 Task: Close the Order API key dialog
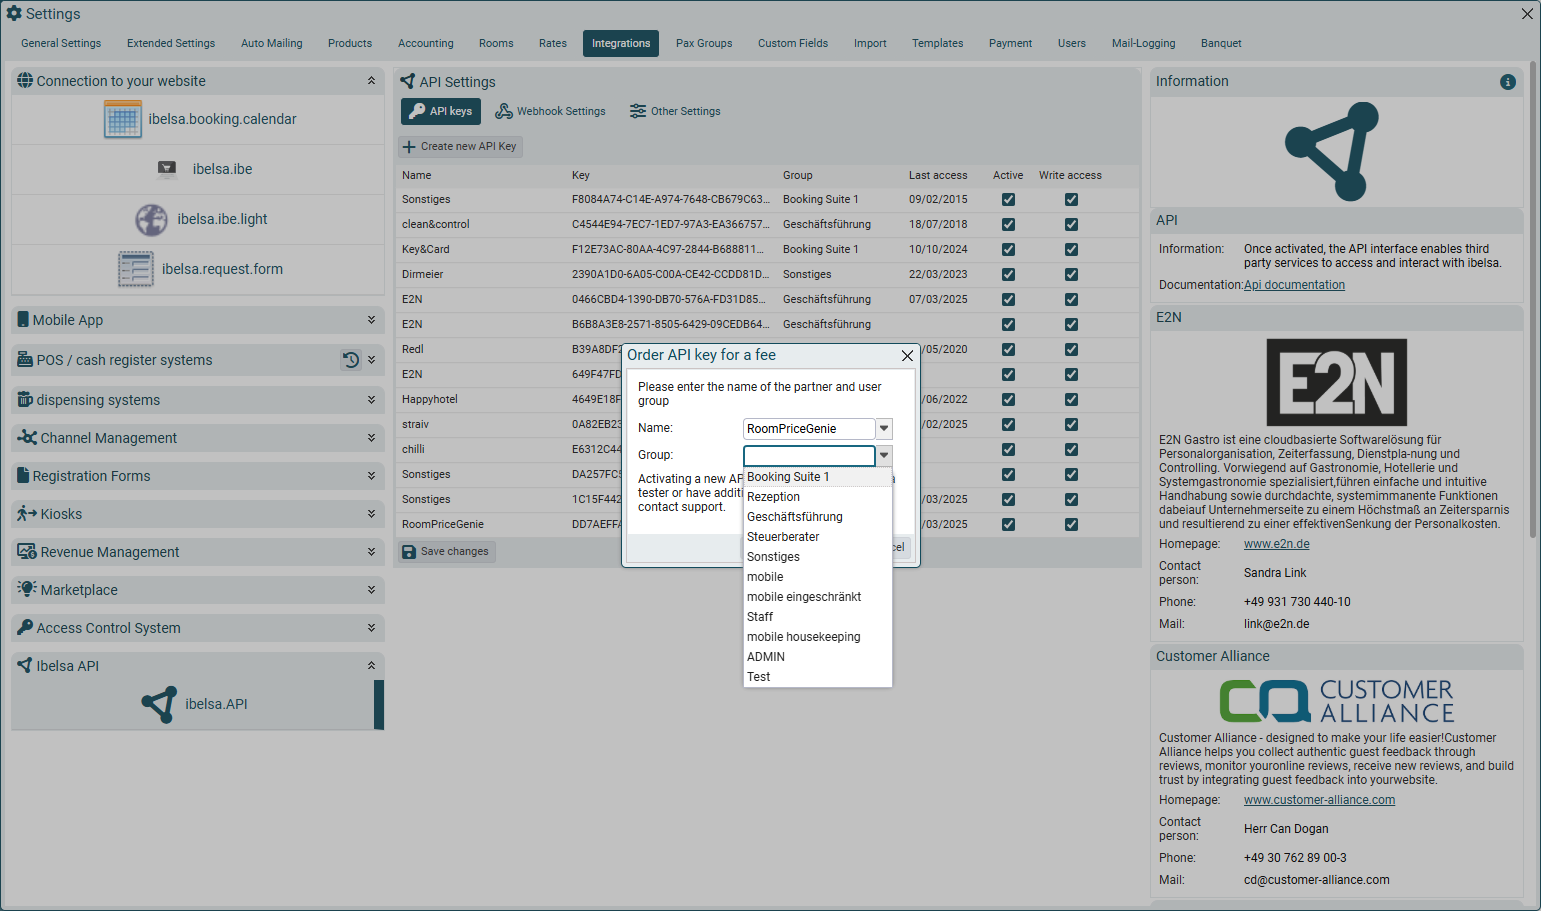[x=907, y=356]
